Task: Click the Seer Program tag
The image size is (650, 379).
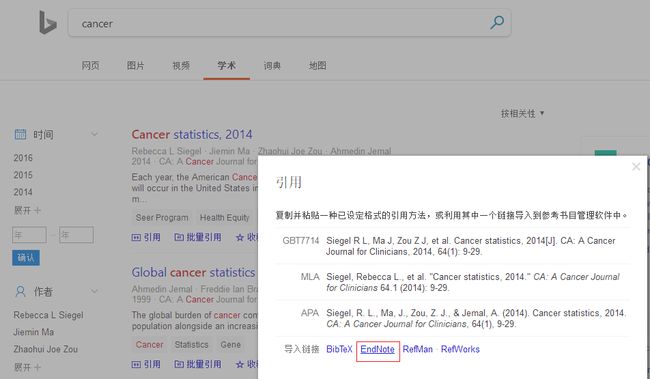Action: click(x=162, y=217)
